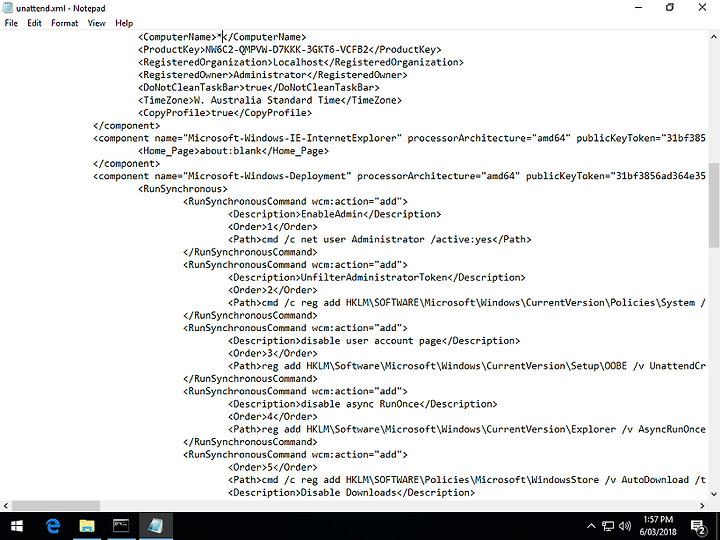Click the disable async RunOnce line
720x540 pixels.
click(363, 404)
